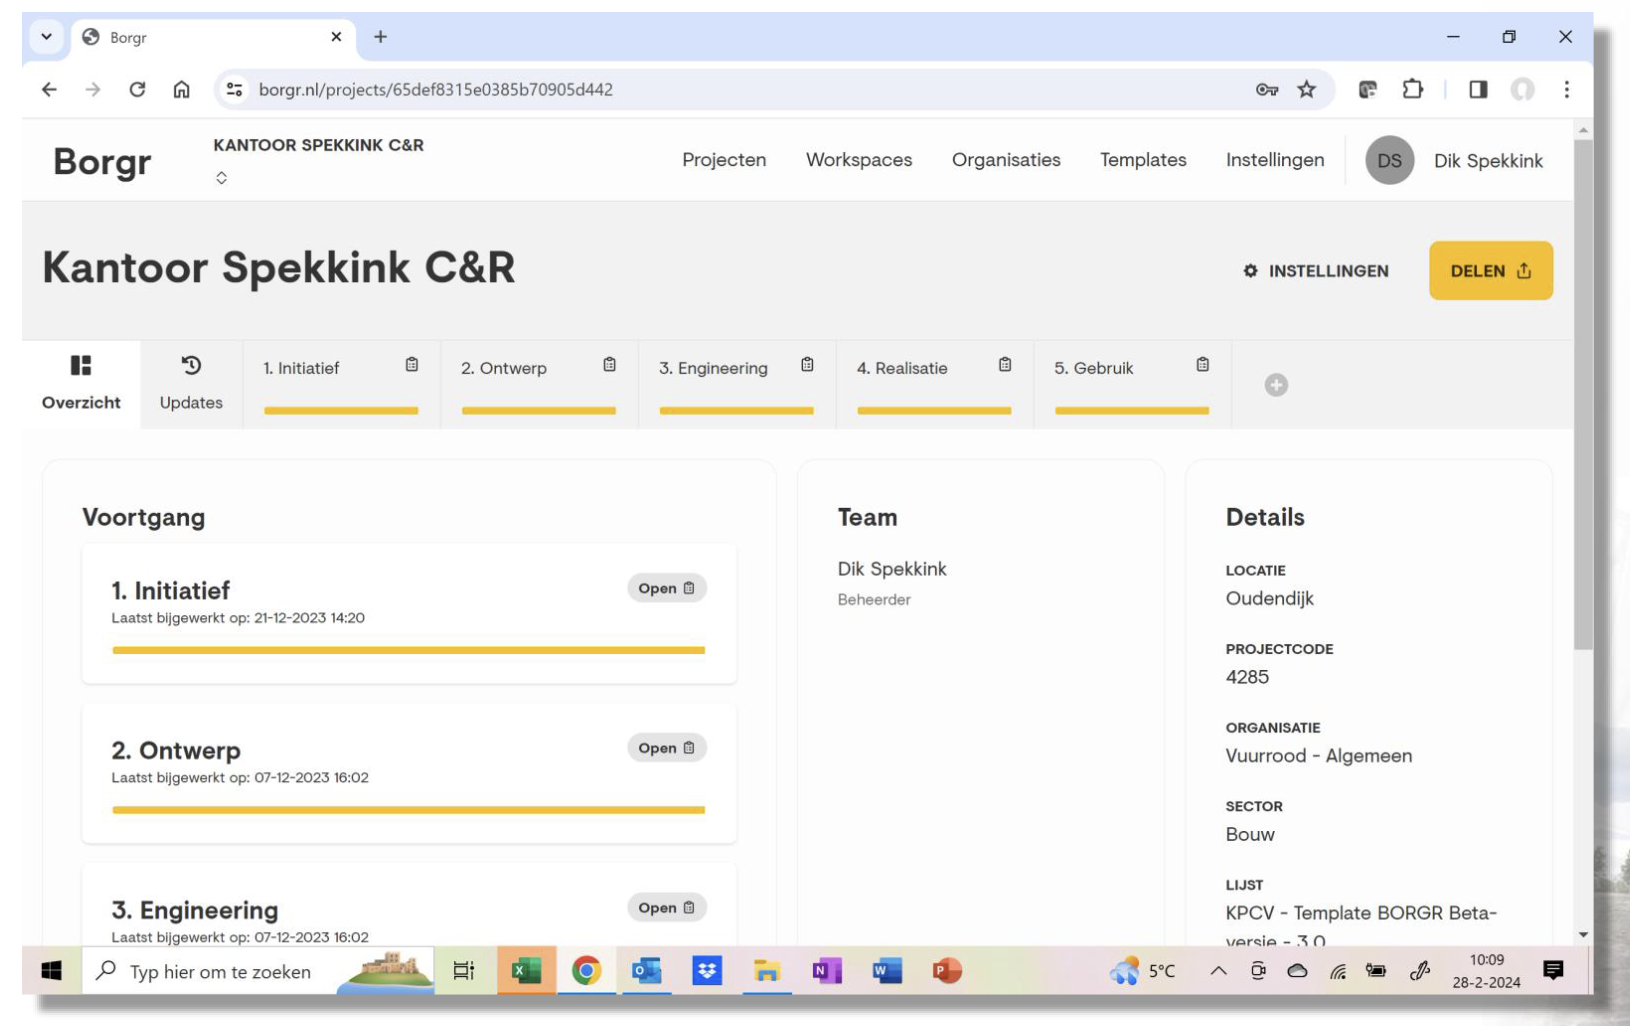Screen dimensions: 1630x1026
Task: Go to Templates in the top navigation
Action: 1143,160
